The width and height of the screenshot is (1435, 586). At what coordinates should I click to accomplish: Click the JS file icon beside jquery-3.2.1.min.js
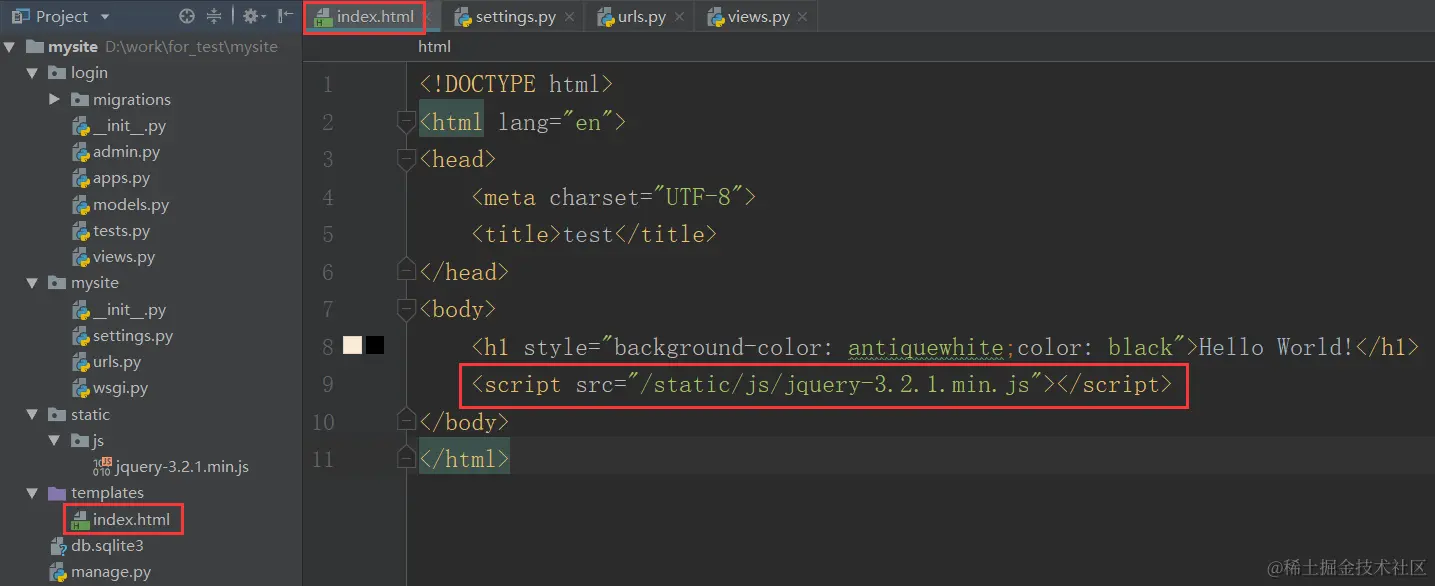[x=102, y=466]
